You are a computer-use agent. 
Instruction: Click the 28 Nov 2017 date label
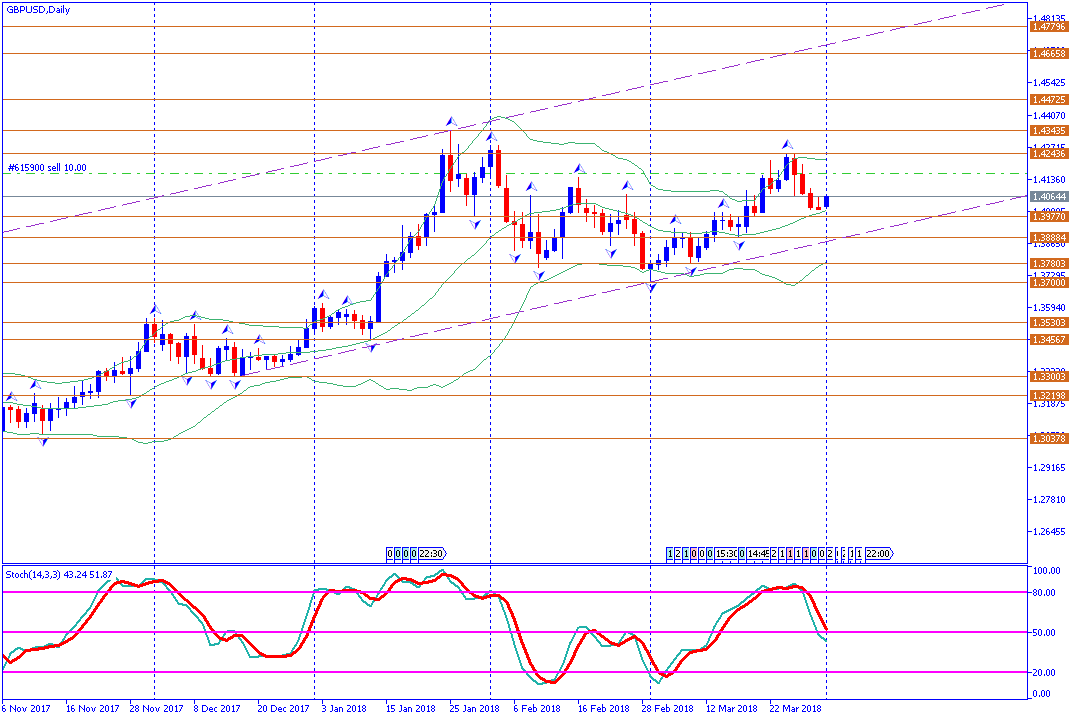click(156, 708)
